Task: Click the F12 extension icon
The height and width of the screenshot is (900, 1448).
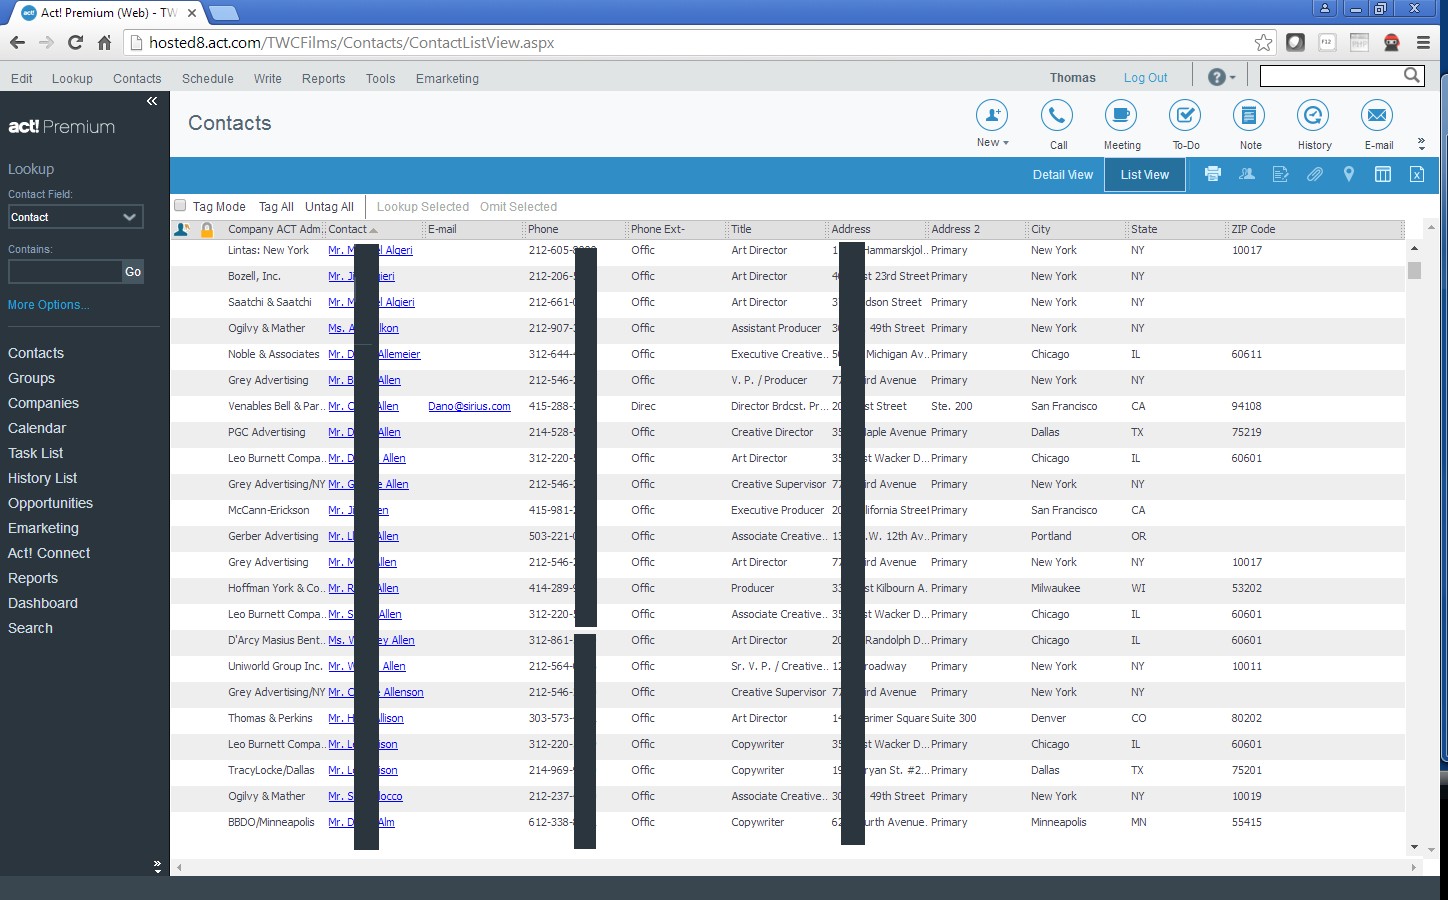Action: [1327, 42]
